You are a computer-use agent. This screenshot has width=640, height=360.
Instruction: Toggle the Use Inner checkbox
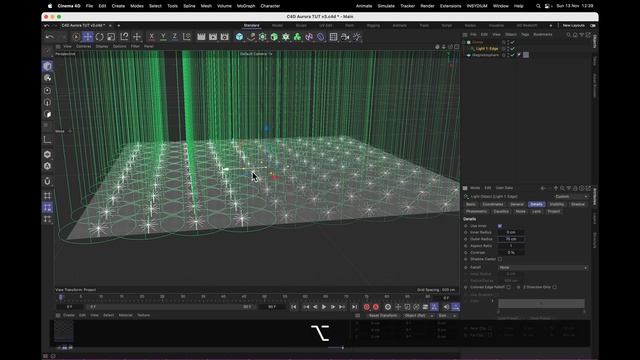click(x=500, y=226)
